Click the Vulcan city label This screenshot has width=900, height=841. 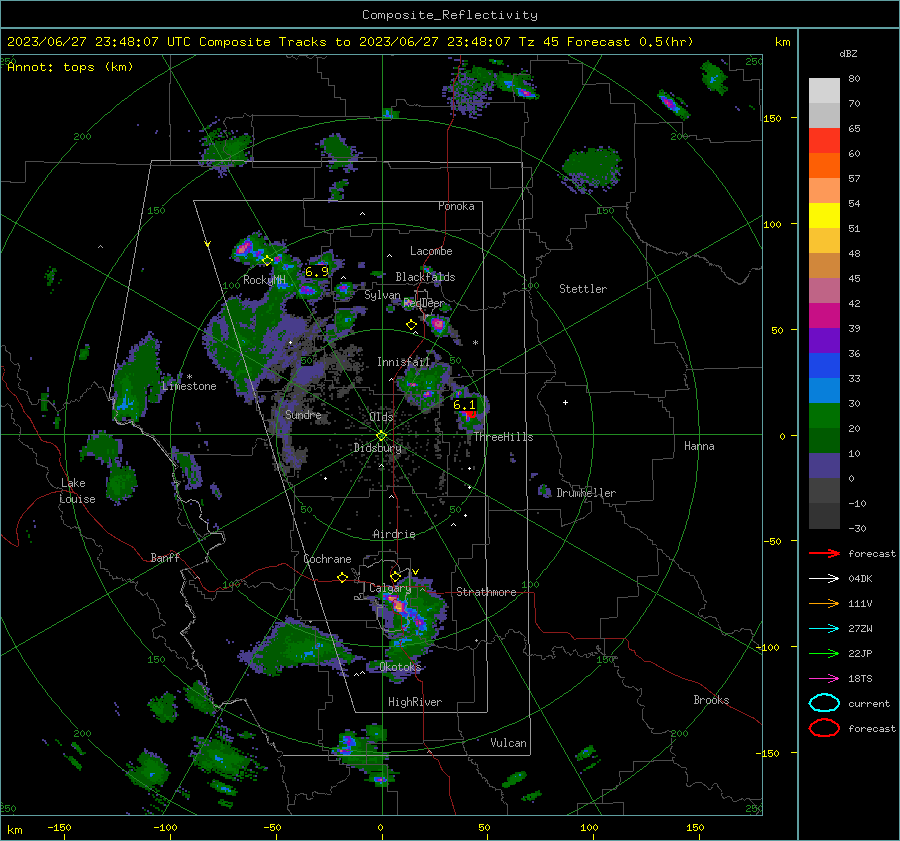point(508,743)
